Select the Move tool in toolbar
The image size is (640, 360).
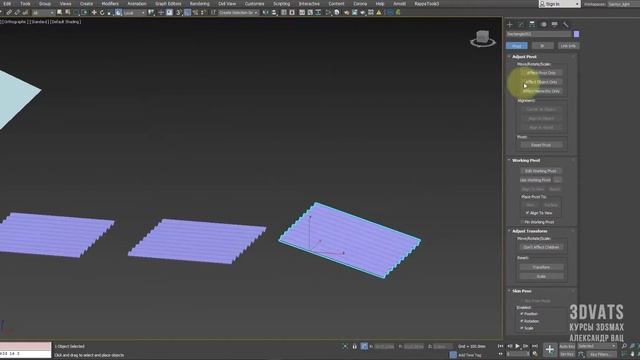94,13
